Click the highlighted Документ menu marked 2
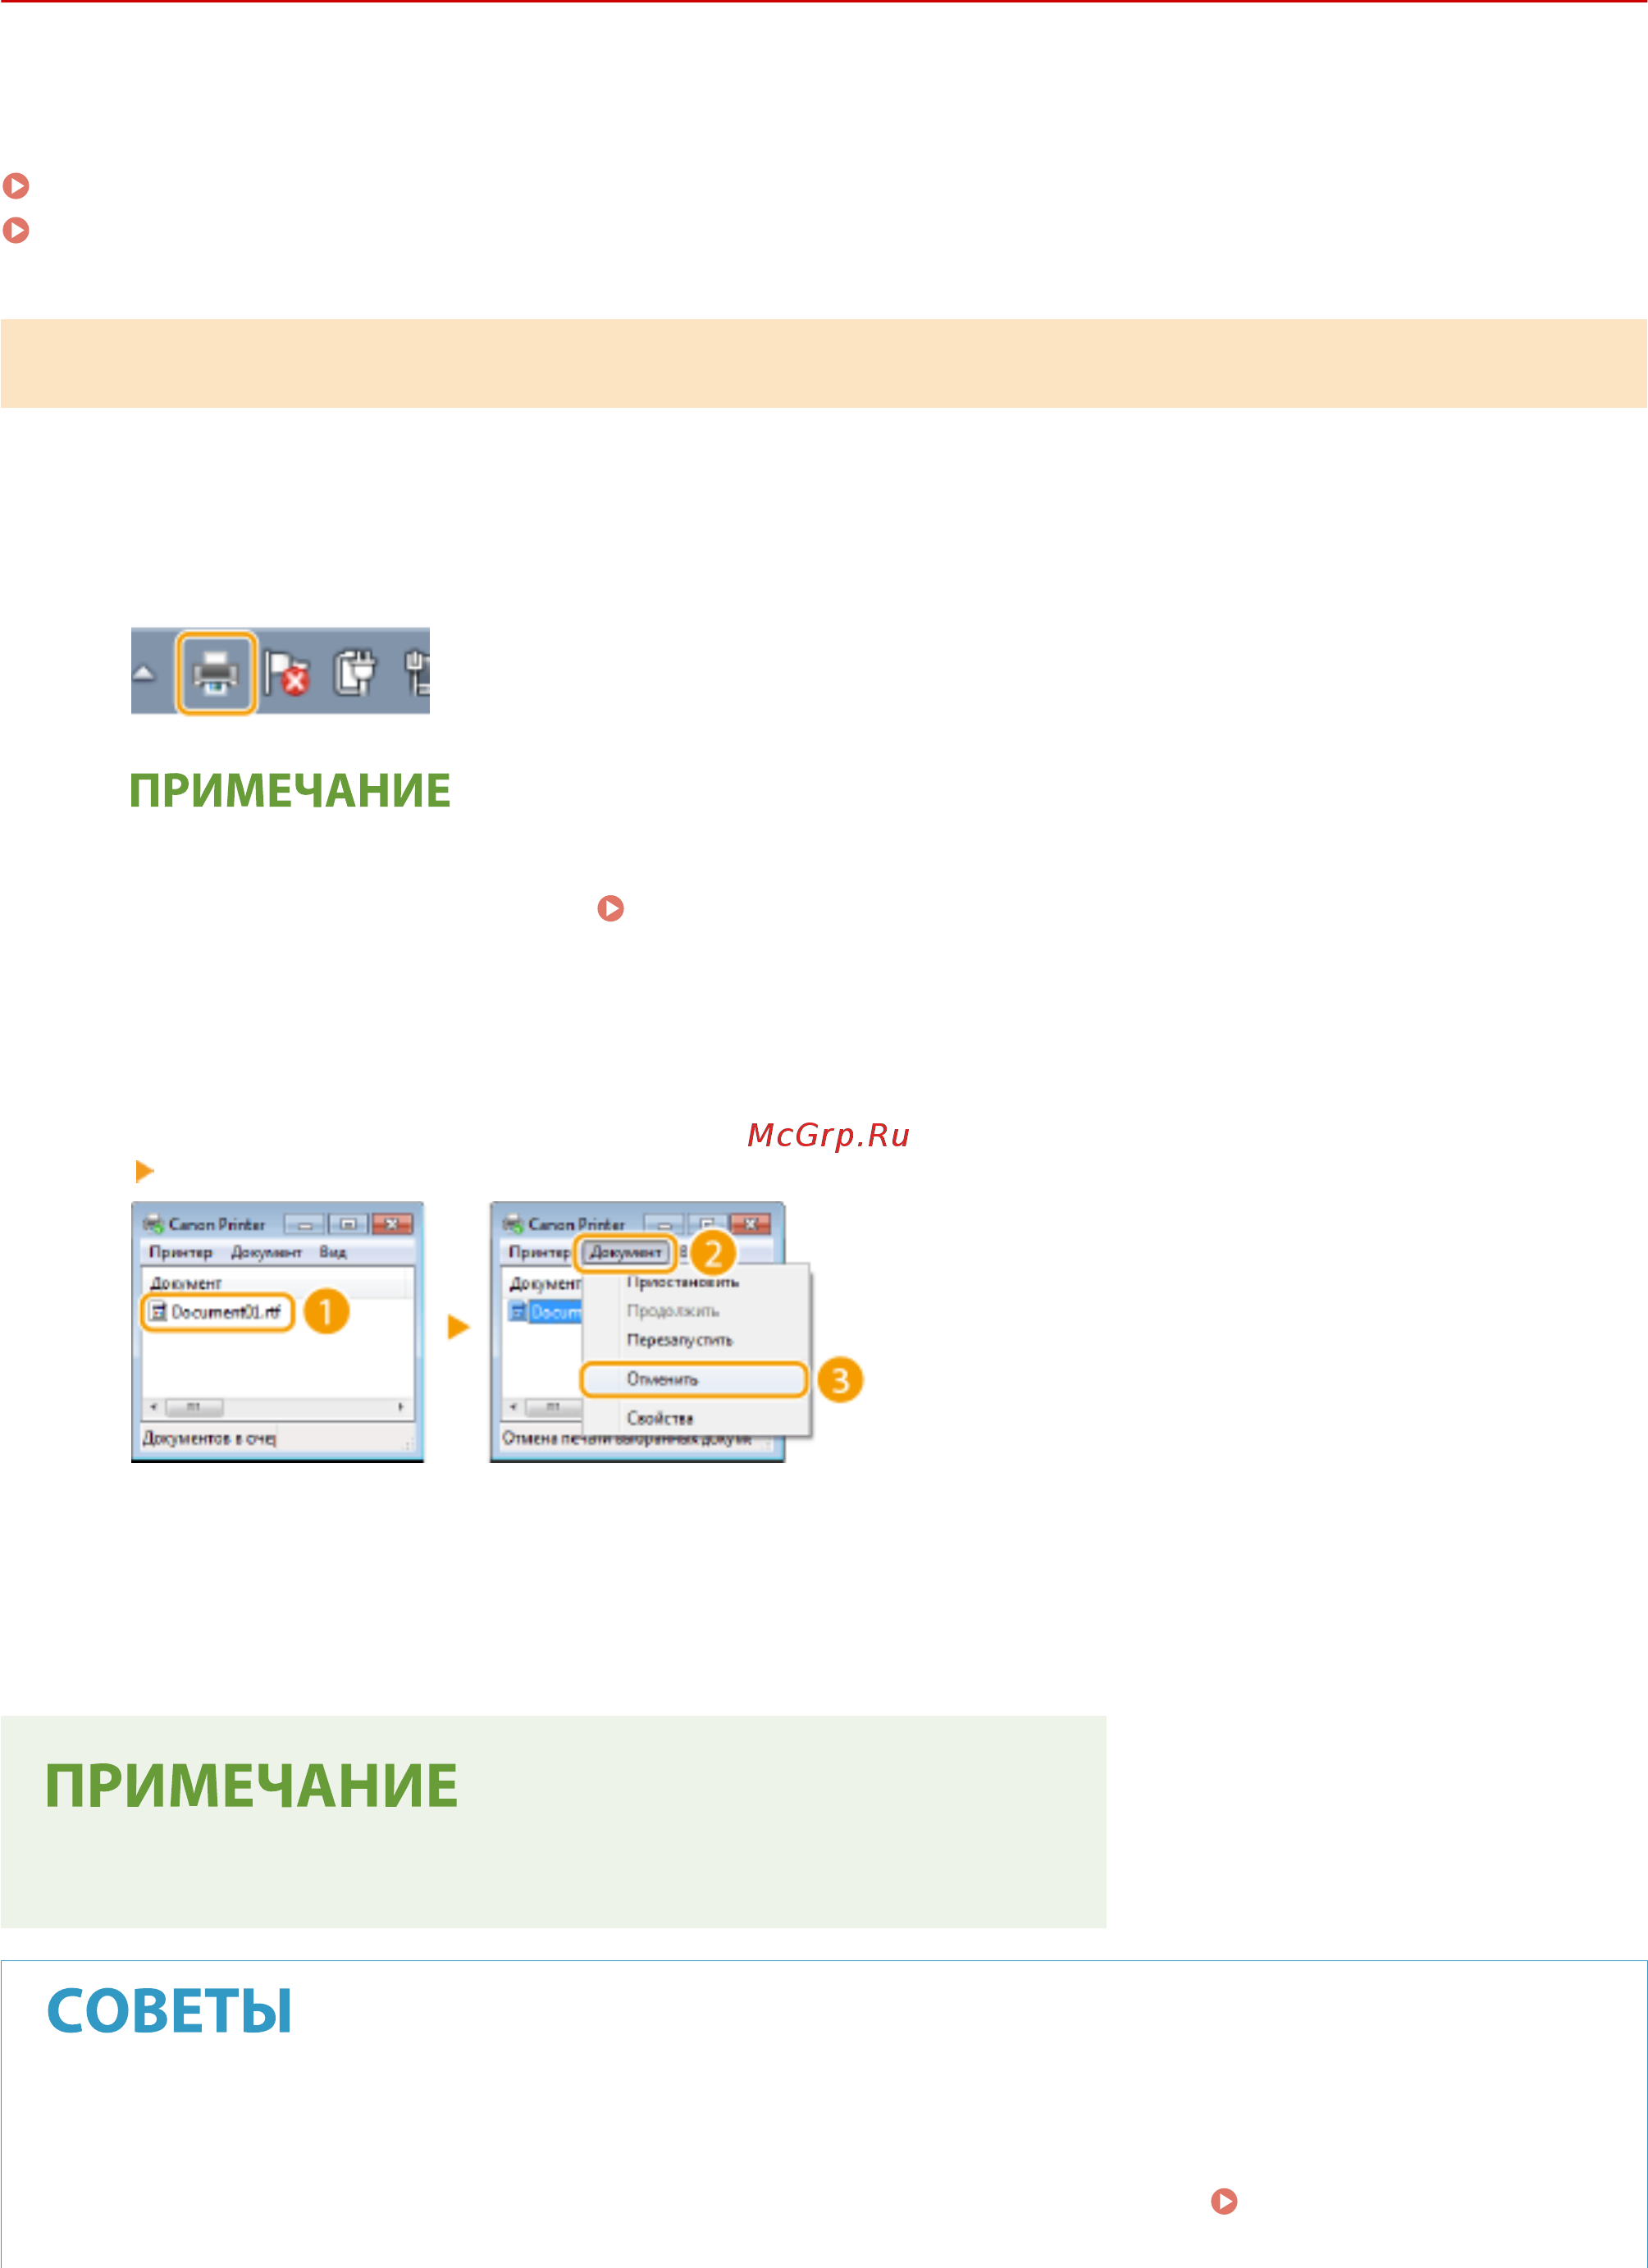Image resolution: width=1648 pixels, height=2268 pixels. coord(625,1252)
